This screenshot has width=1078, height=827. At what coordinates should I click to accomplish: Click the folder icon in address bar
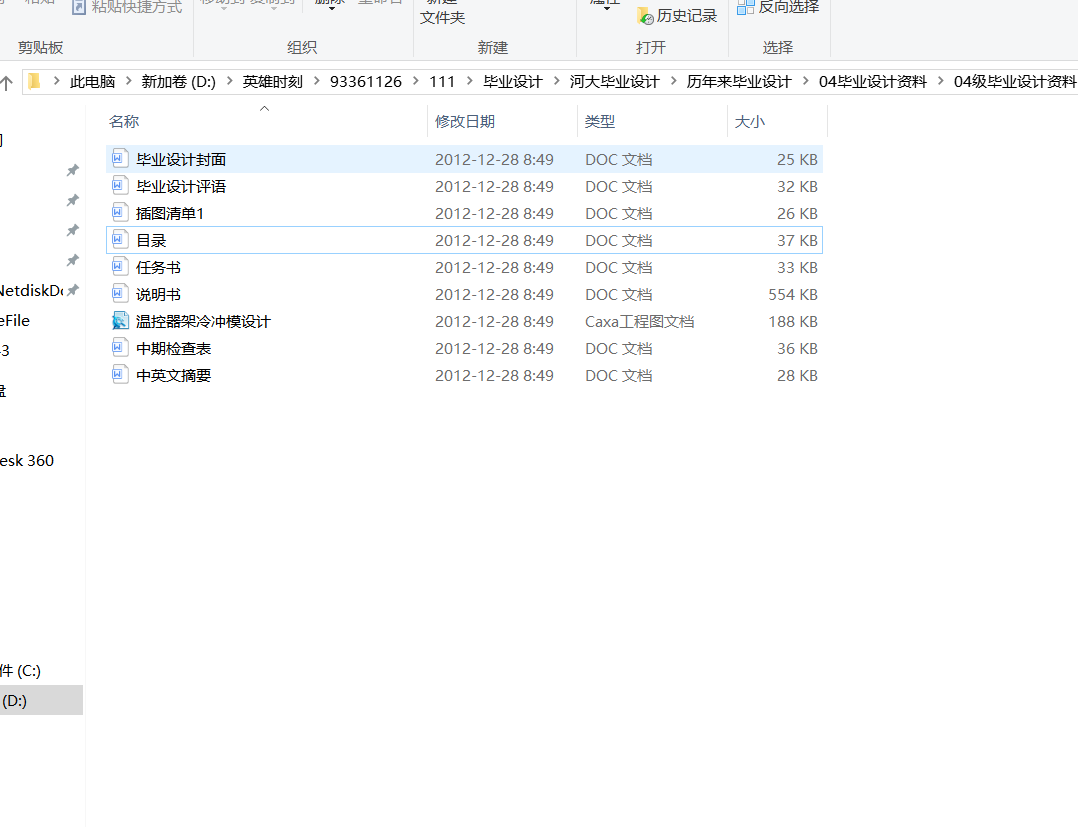[x=34, y=82]
